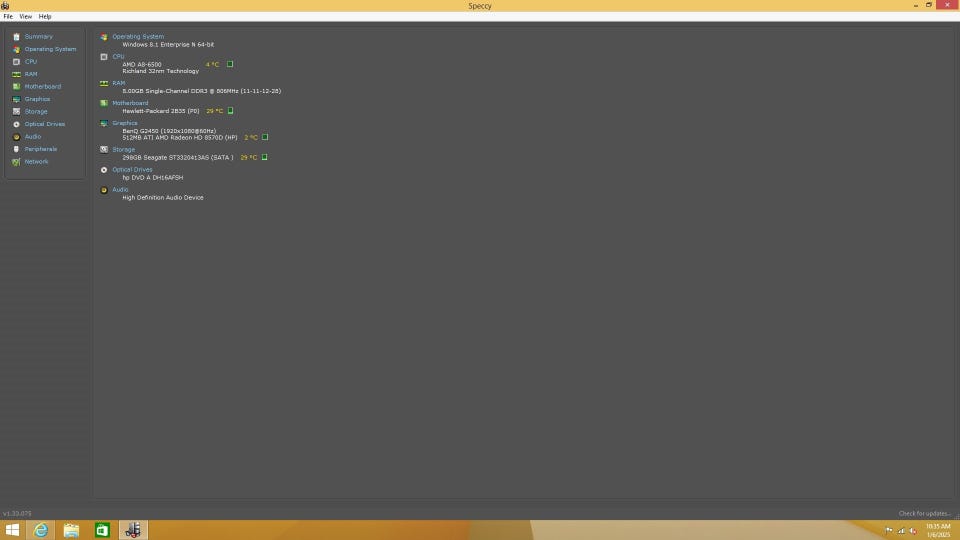Select Audio in the left sidebar

click(32, 137)
